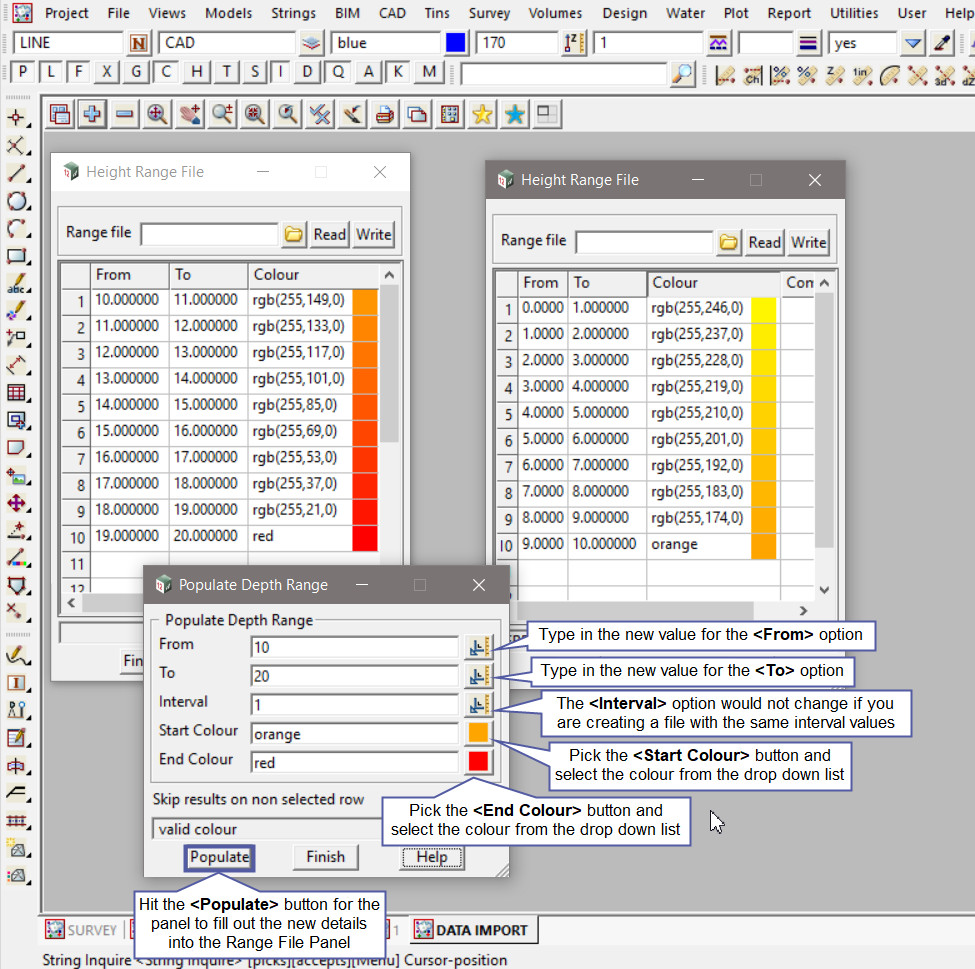This screenshot has width=975, height=969.
Task: Switch to the DATA IMPORT tab
Action: [x=471, y=930]
